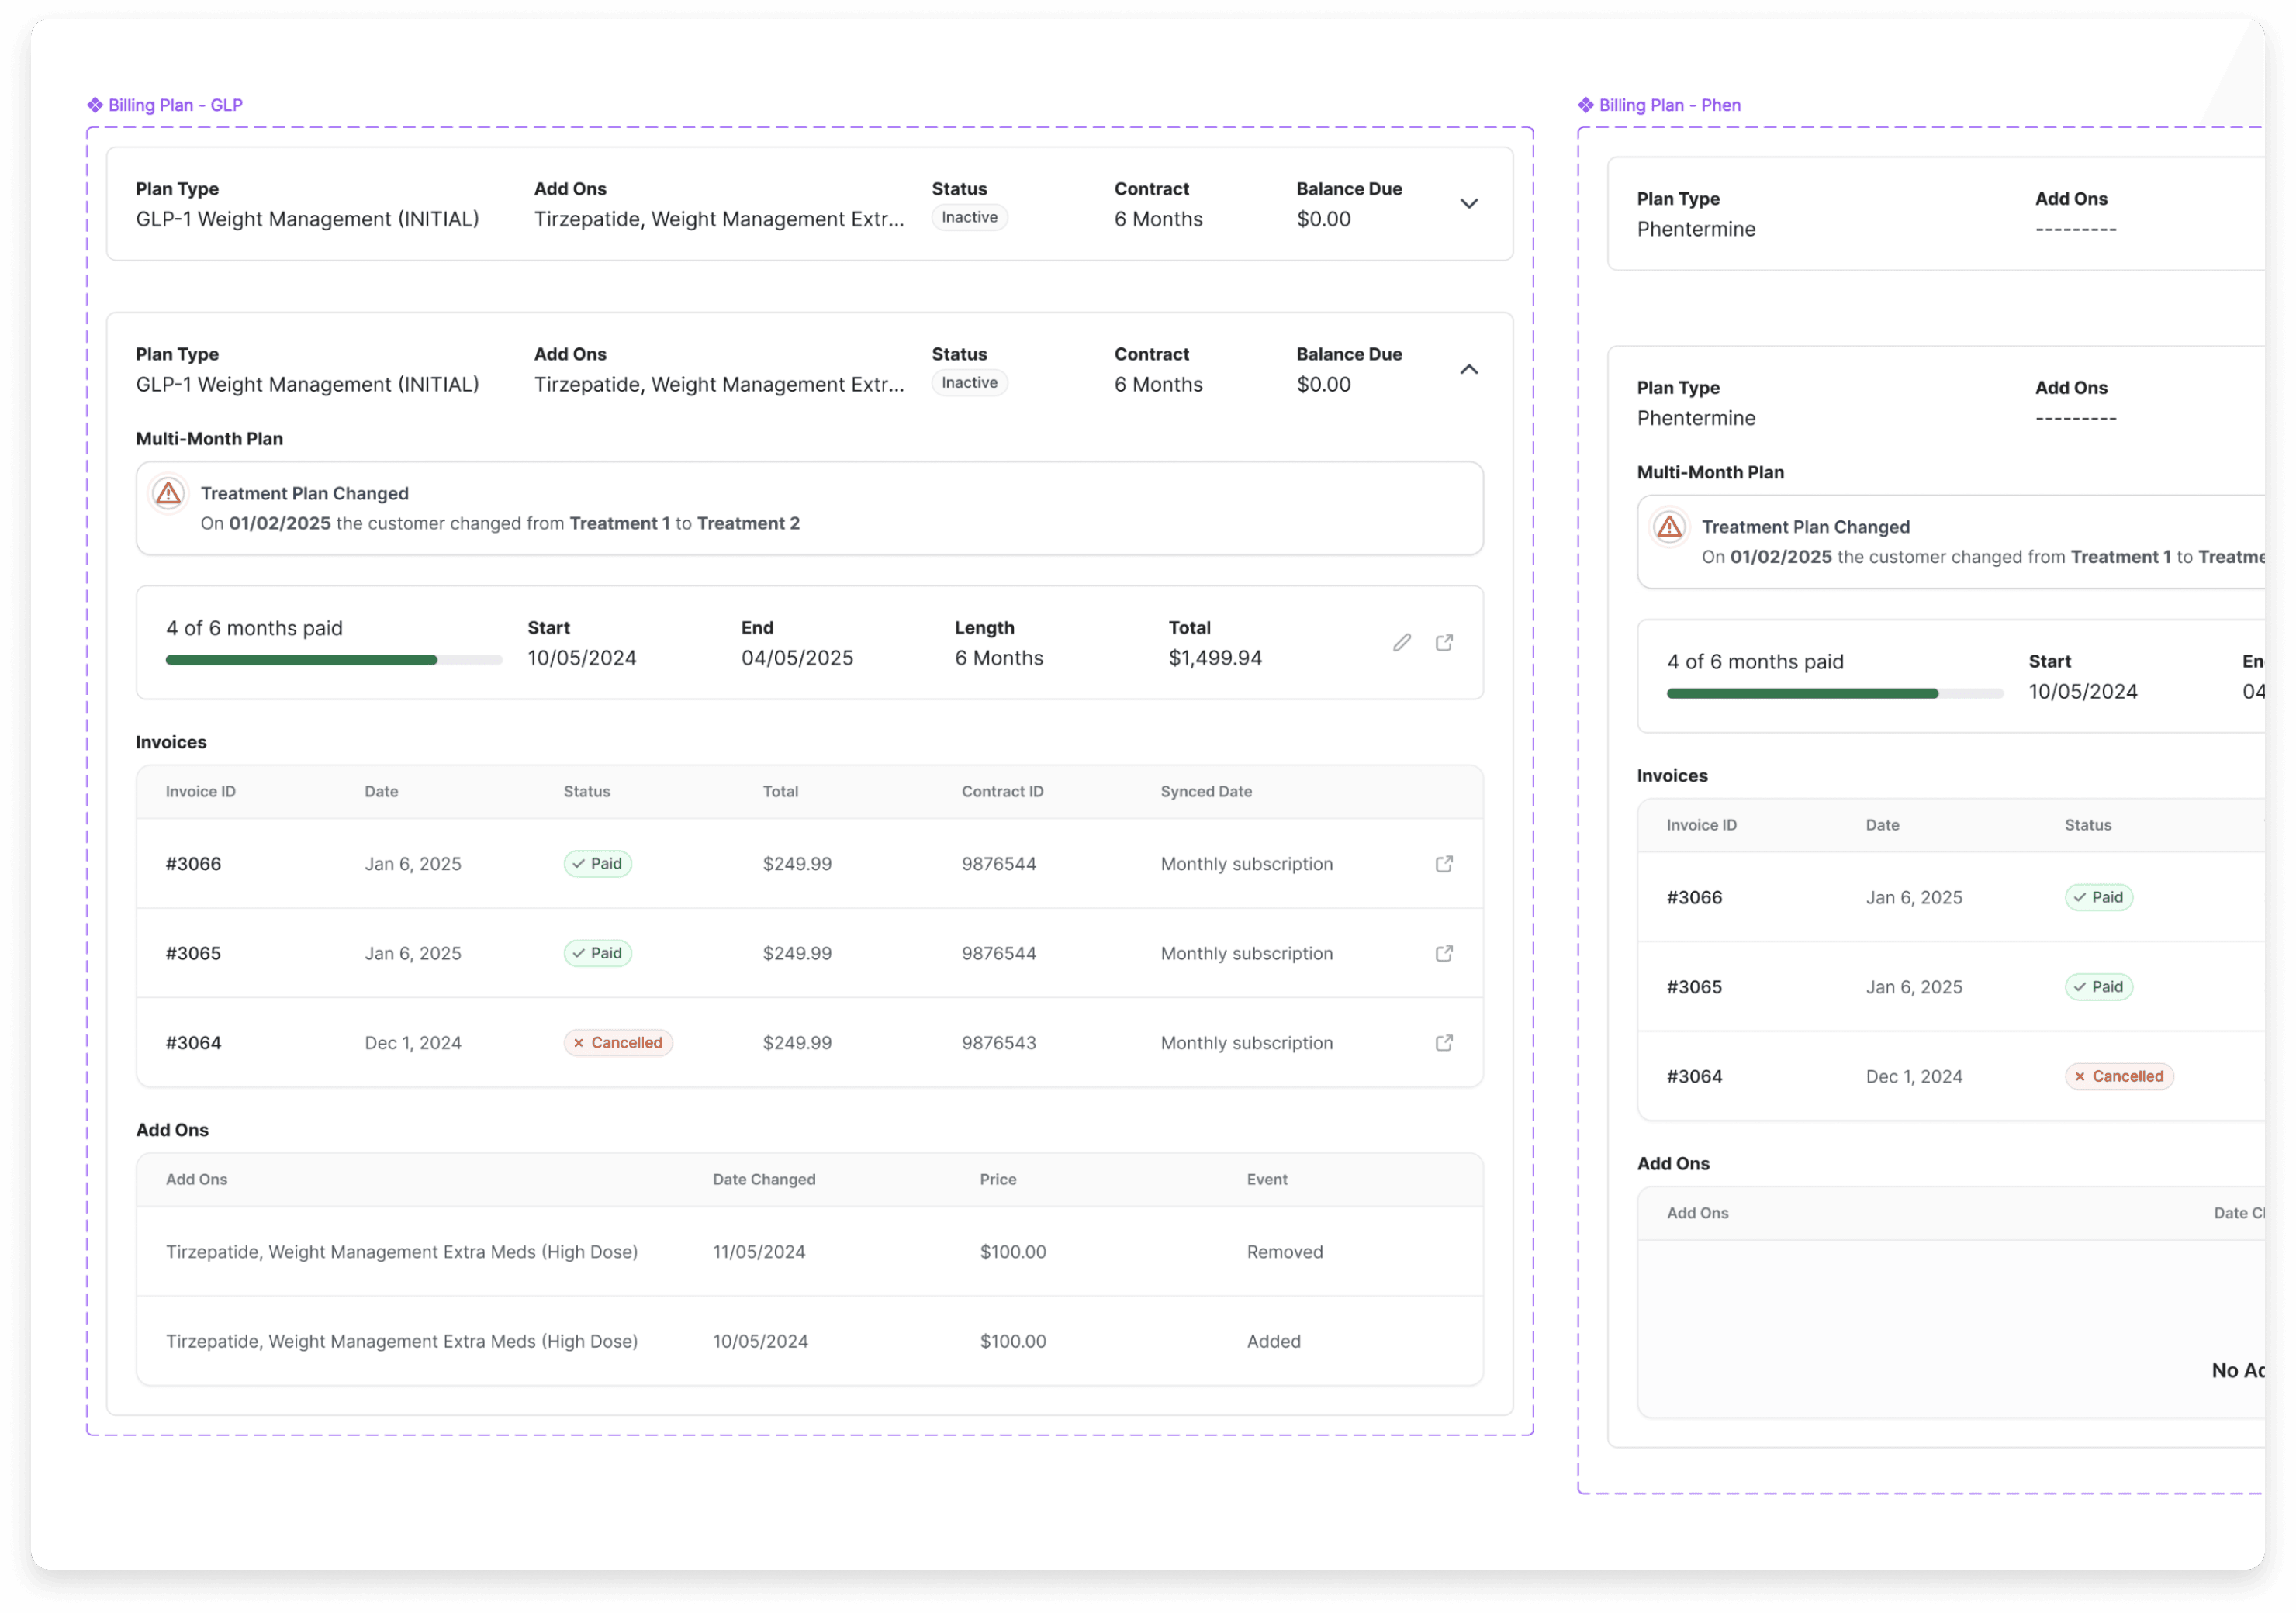Screen dimensions: 2296x1613
Task: Collapse the second GLP-1 plan card chevron
Action: [x=1469, y=370]
